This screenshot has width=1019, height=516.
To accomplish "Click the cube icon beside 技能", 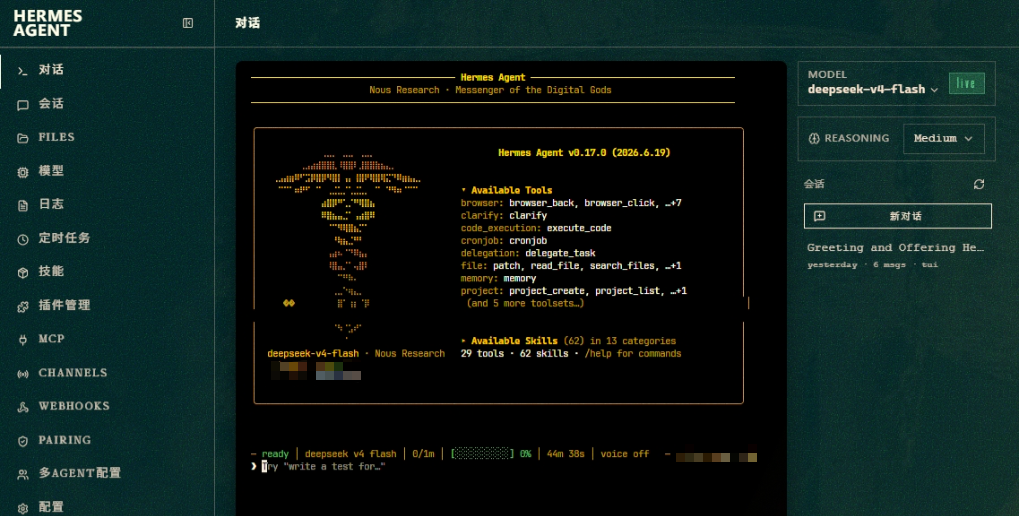I will 23,272.
